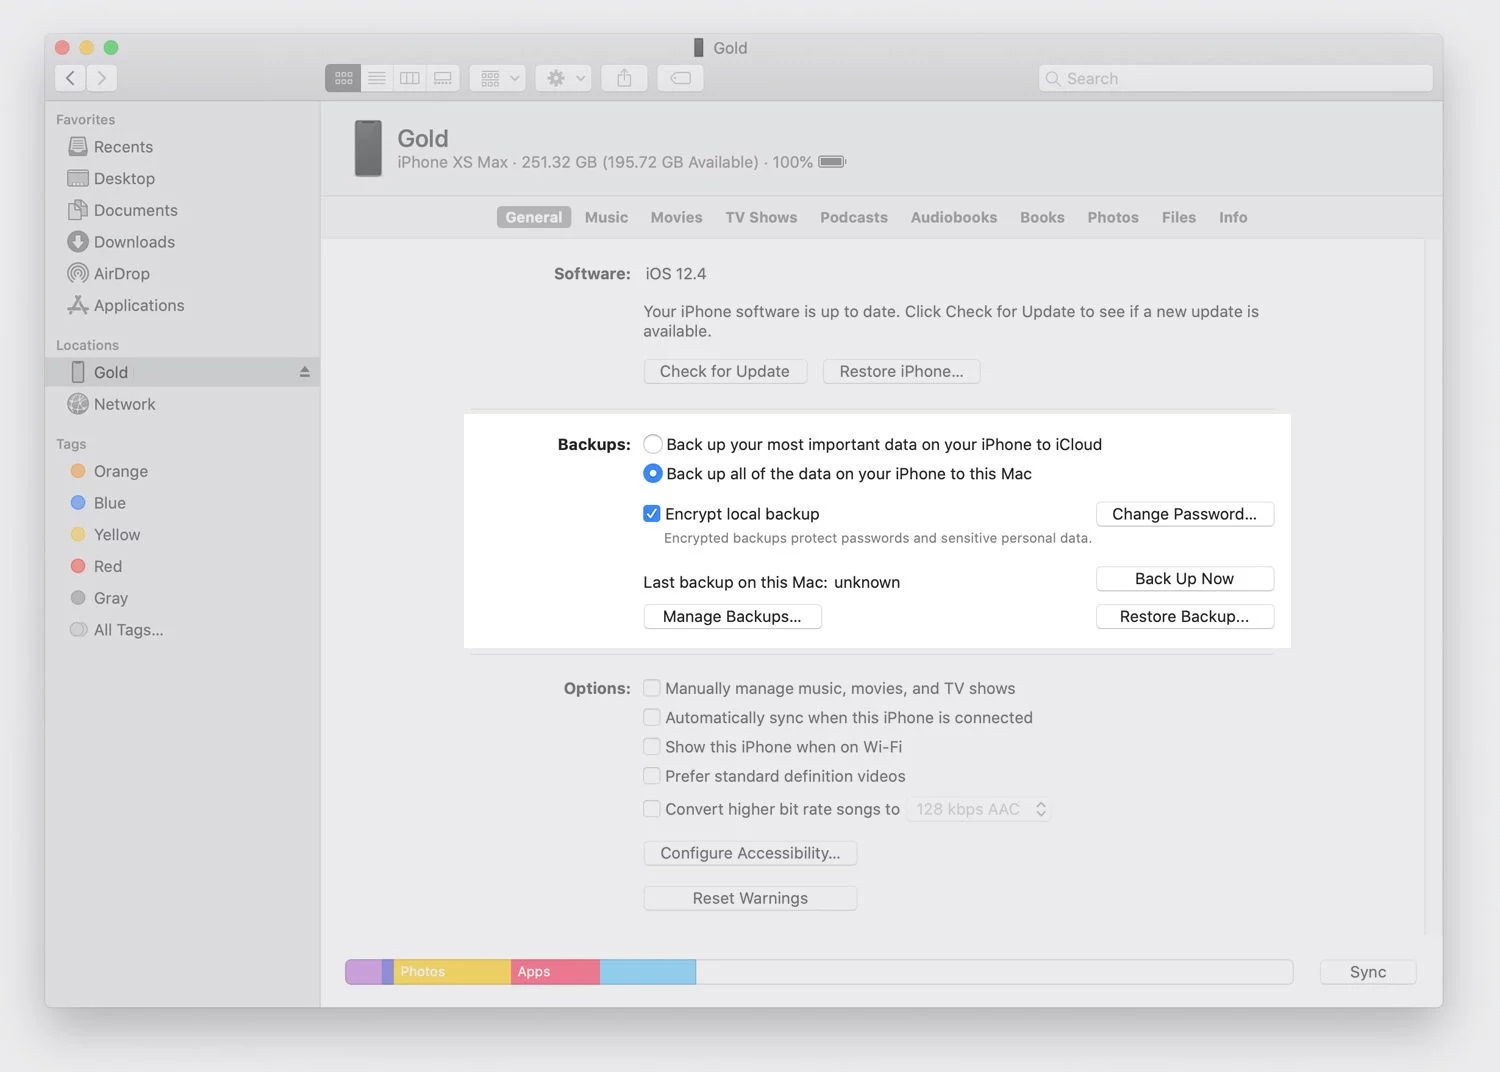Click the Share toolbar icon
The image size is (1500, 1072).
(x=624, y=78)
